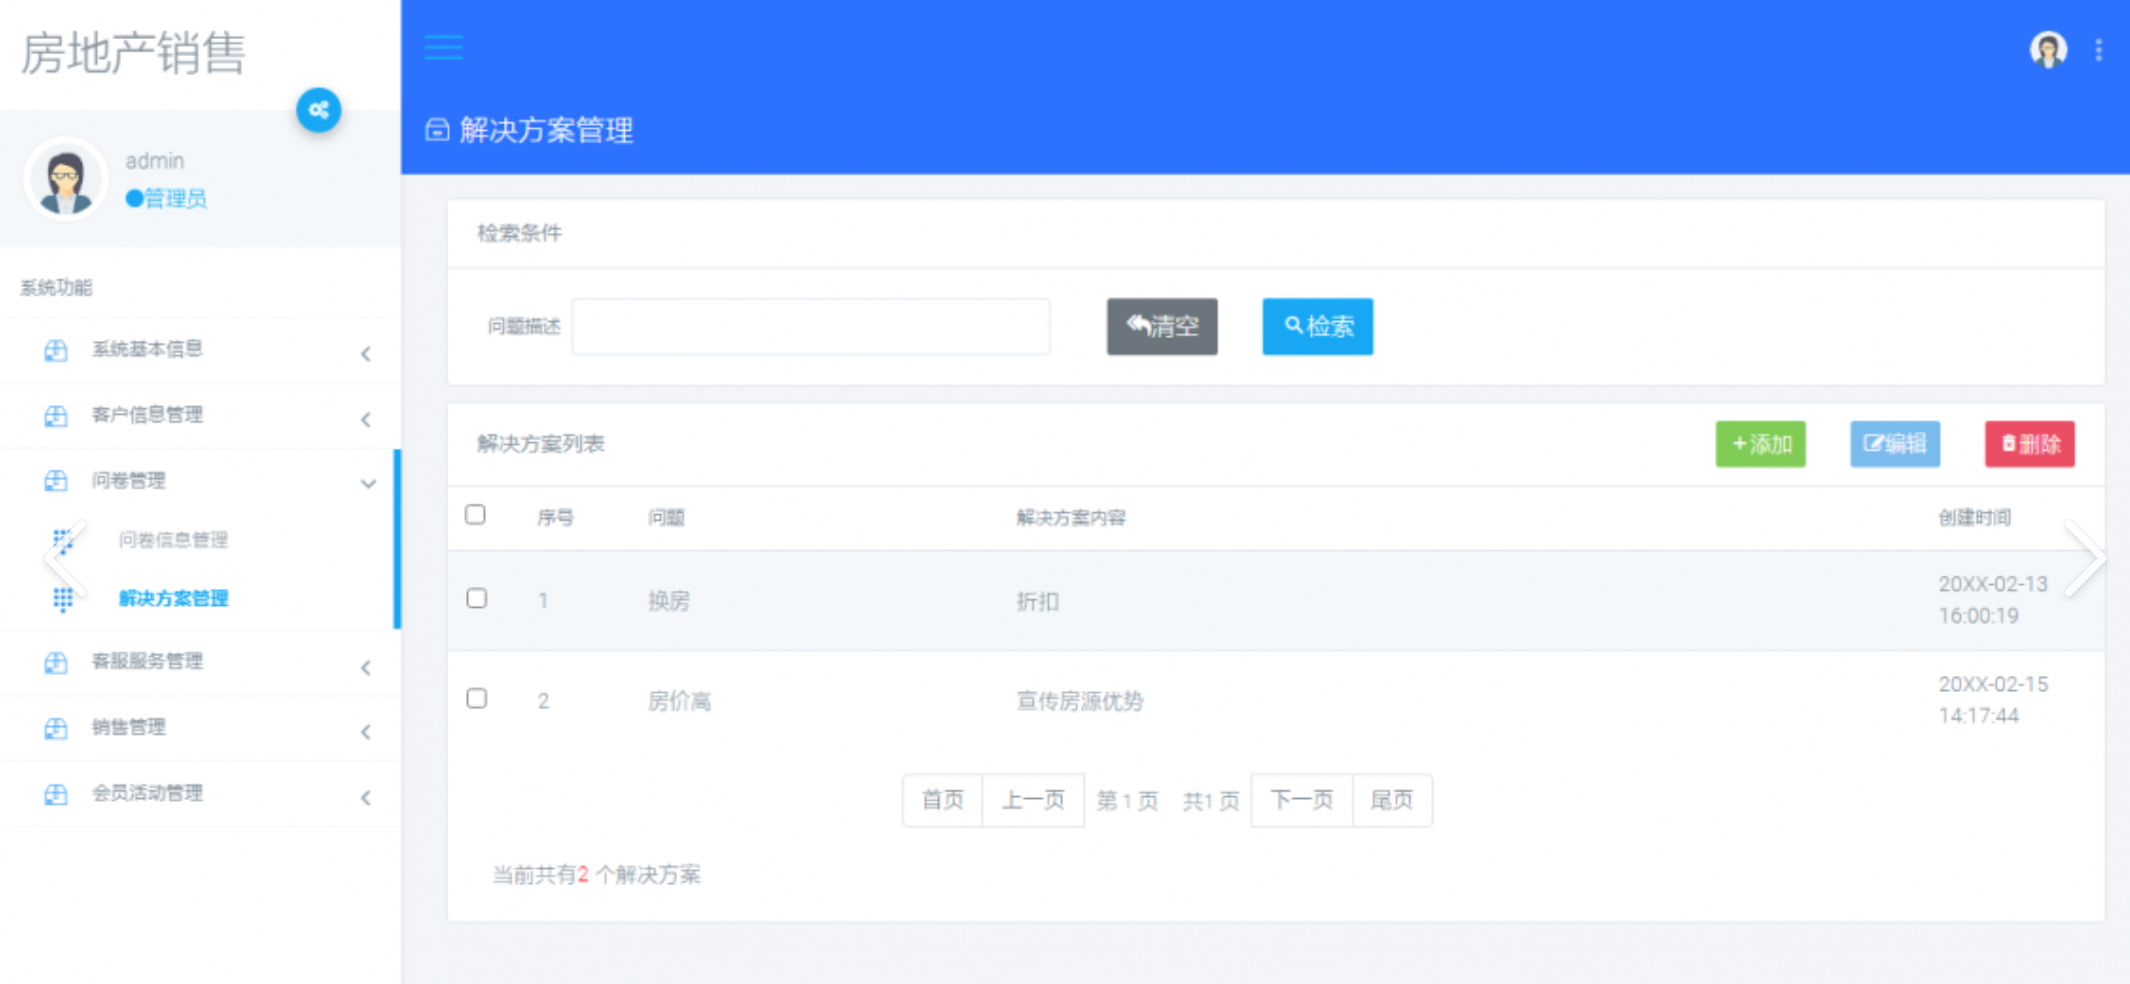Click inside the 问题描述 input field

click(x=810, y=326)
